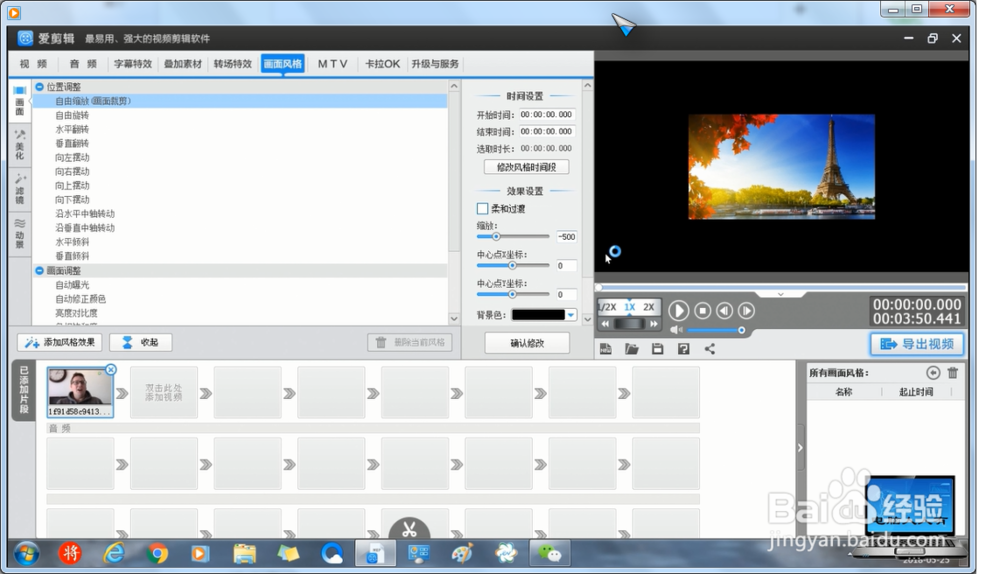This screenshot has width=1000, height=574.
Task: Open the MTV tab
Action: 332,64
